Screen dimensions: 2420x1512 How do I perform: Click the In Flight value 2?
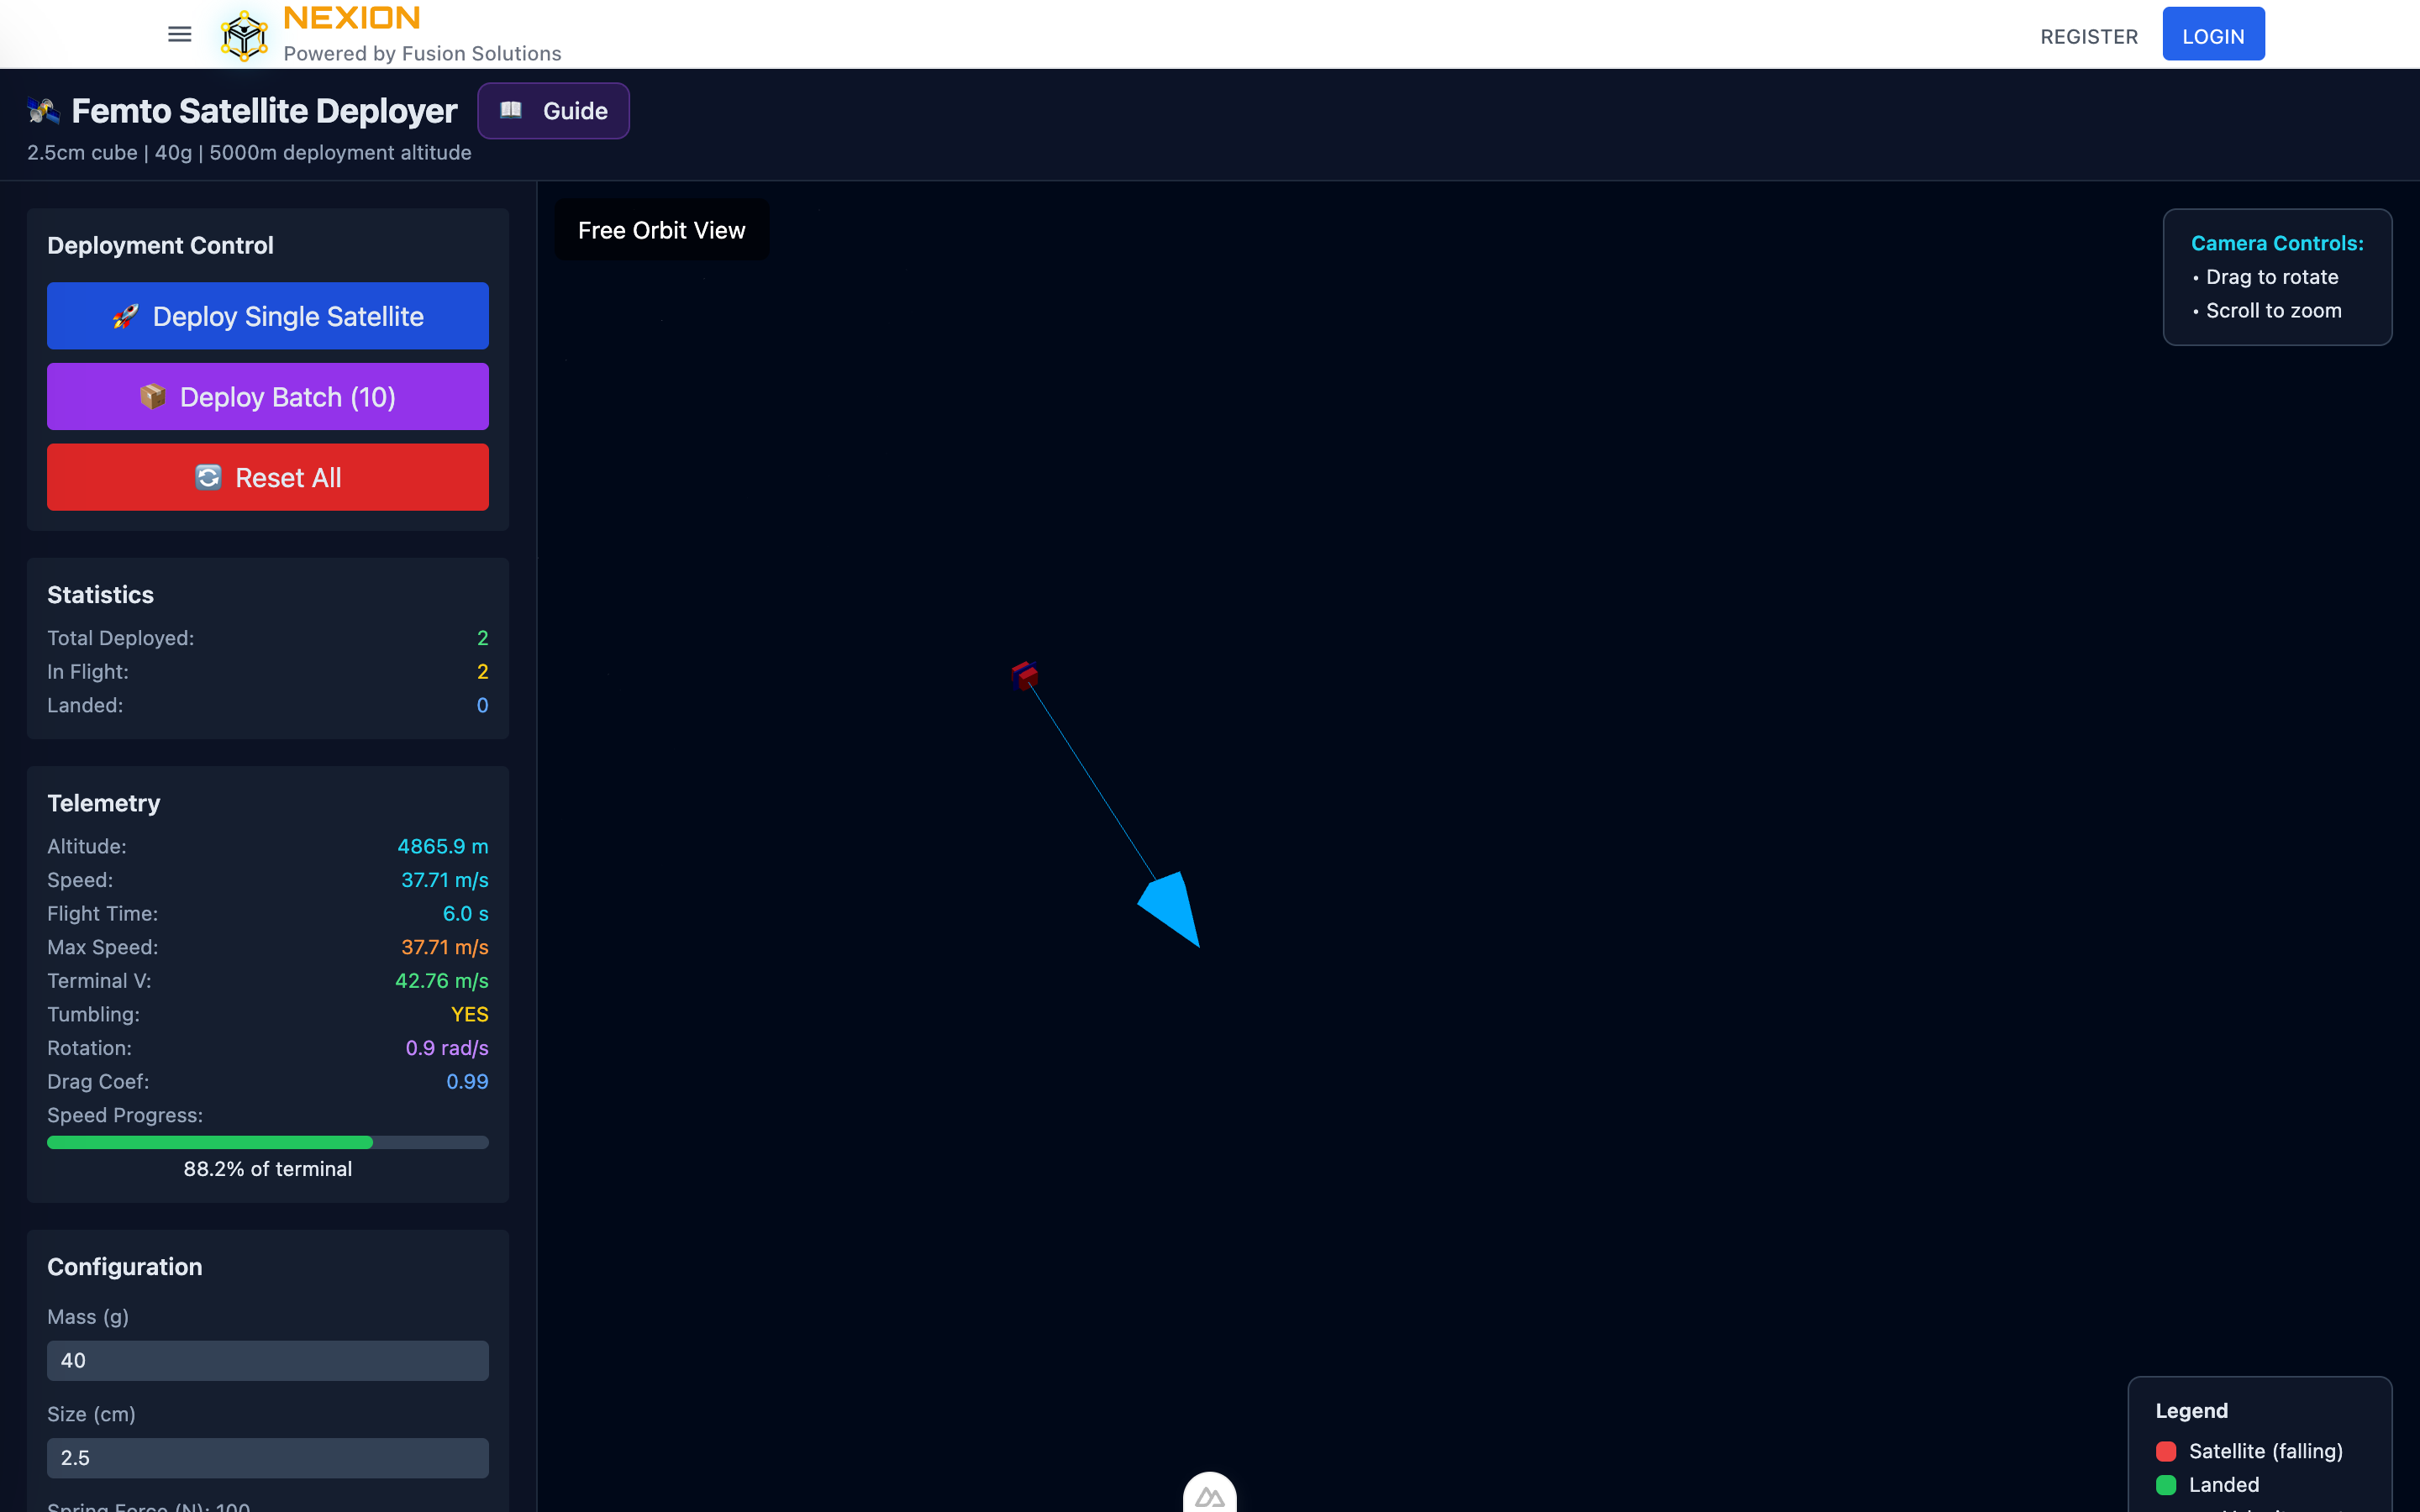coord(482,672)
